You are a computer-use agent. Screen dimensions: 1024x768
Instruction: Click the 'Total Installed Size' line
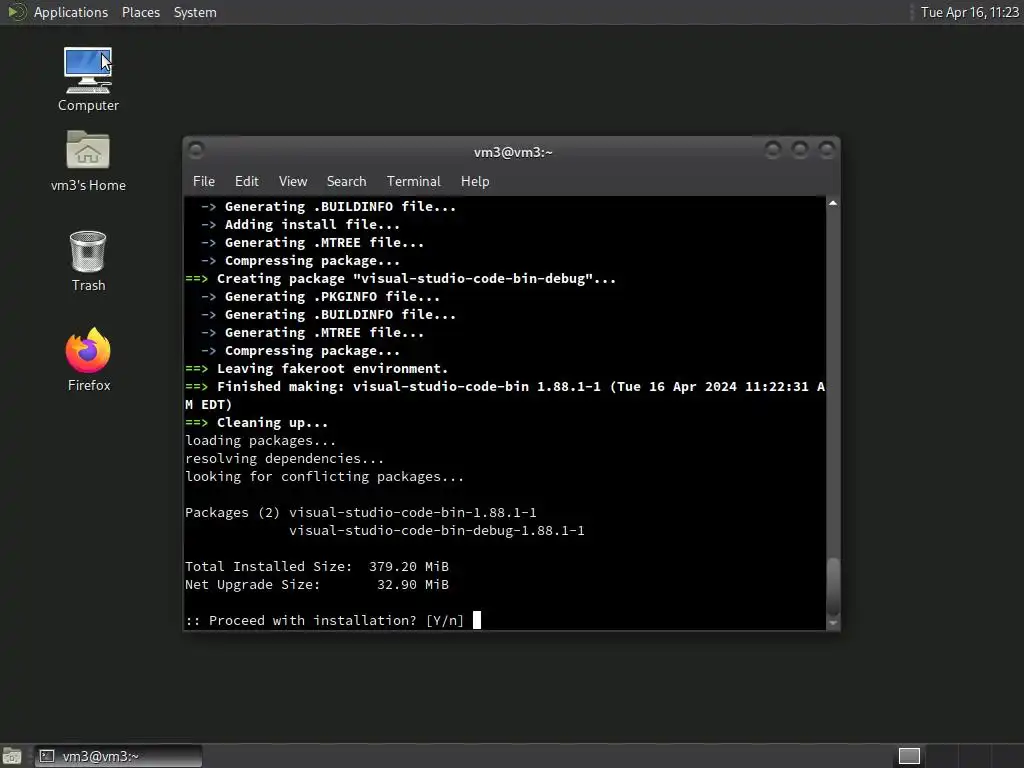tap(317, 566)
